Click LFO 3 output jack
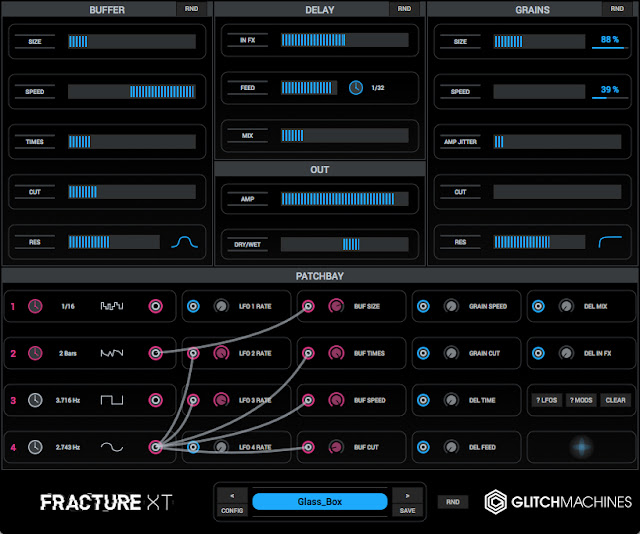Screen dimensions: 640x534 tap(156, 400)
